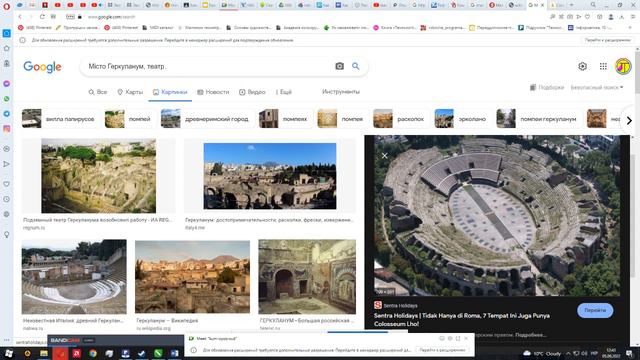Open the regnum.ru underground theatre thumbnail
Screen dimensions: 640x360
[x=98, y=176]
